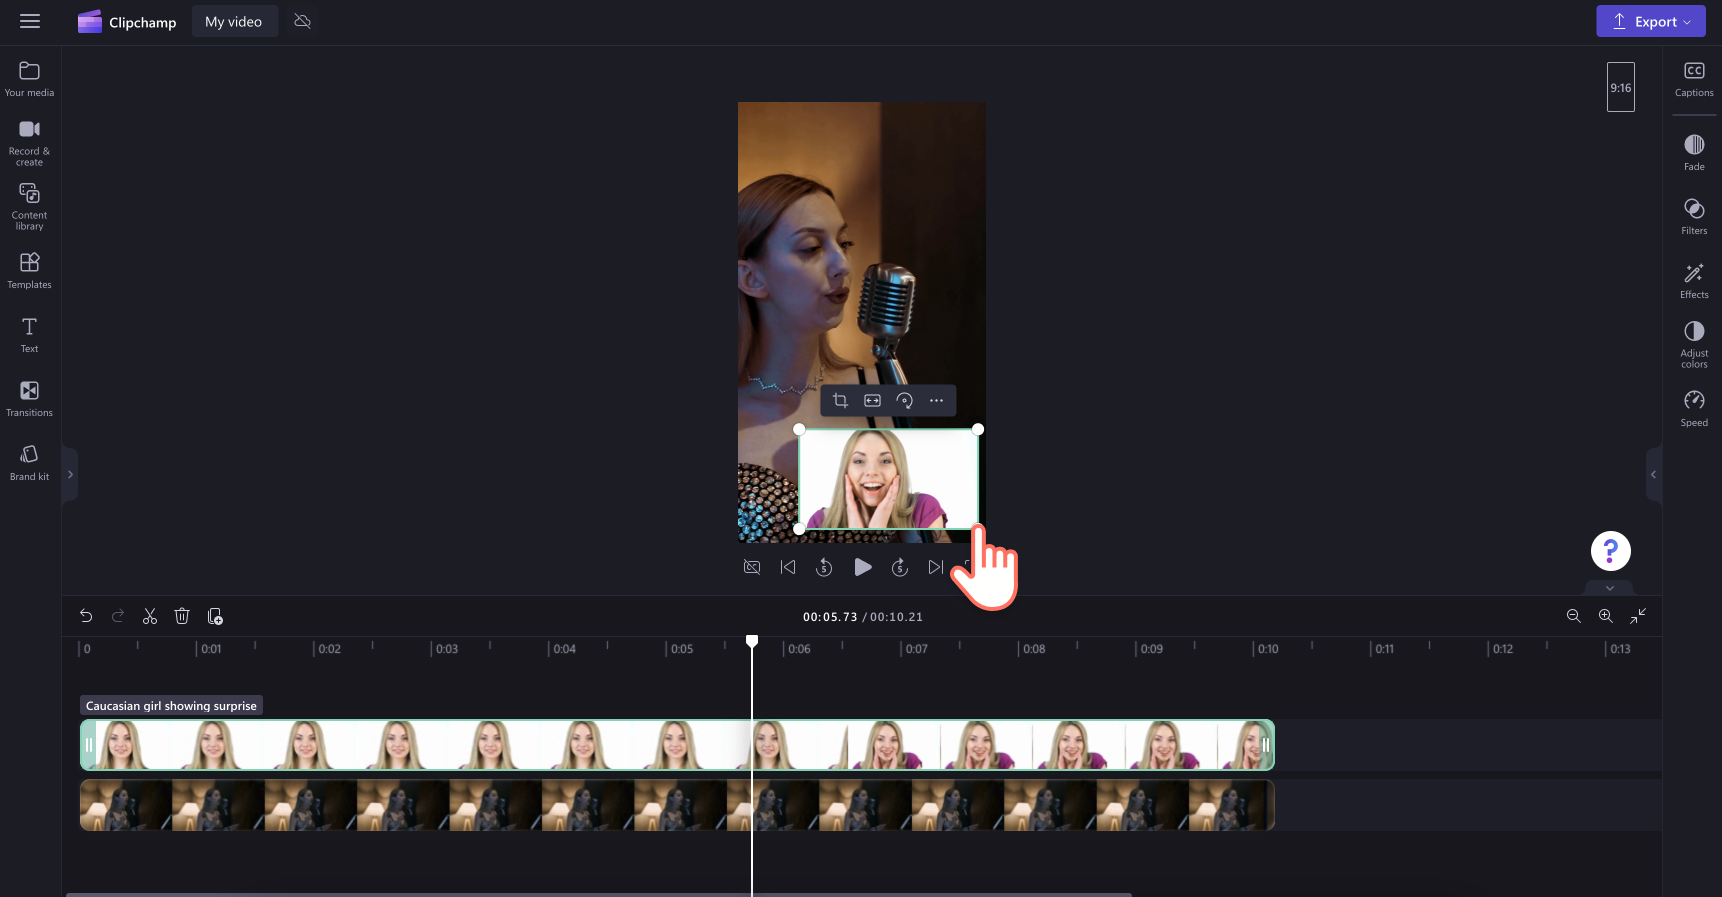The image size is (1722, 897).
Task: Click the 00:05.73 current time display
Action: [830, 617]
